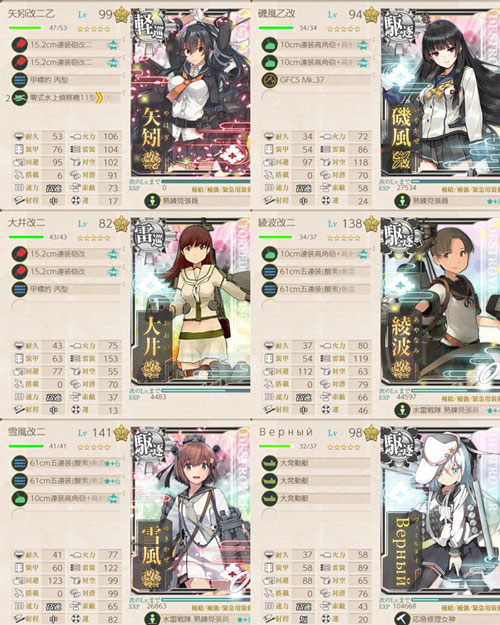
Task: Click 熟練見張員 lookout icon below Yahagi's card
Action: 152,200
